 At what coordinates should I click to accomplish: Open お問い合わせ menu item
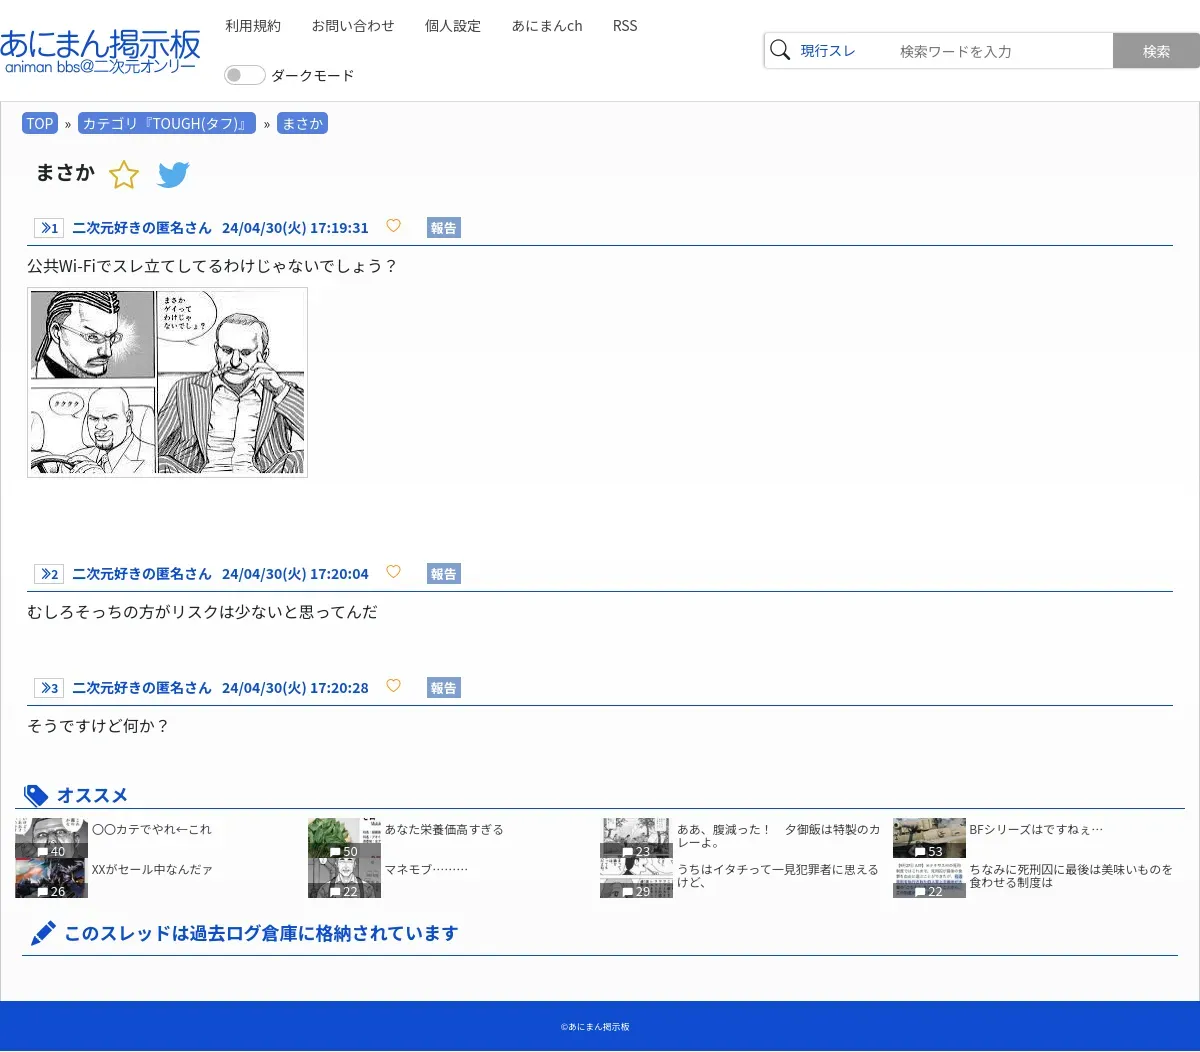(353, 26)
